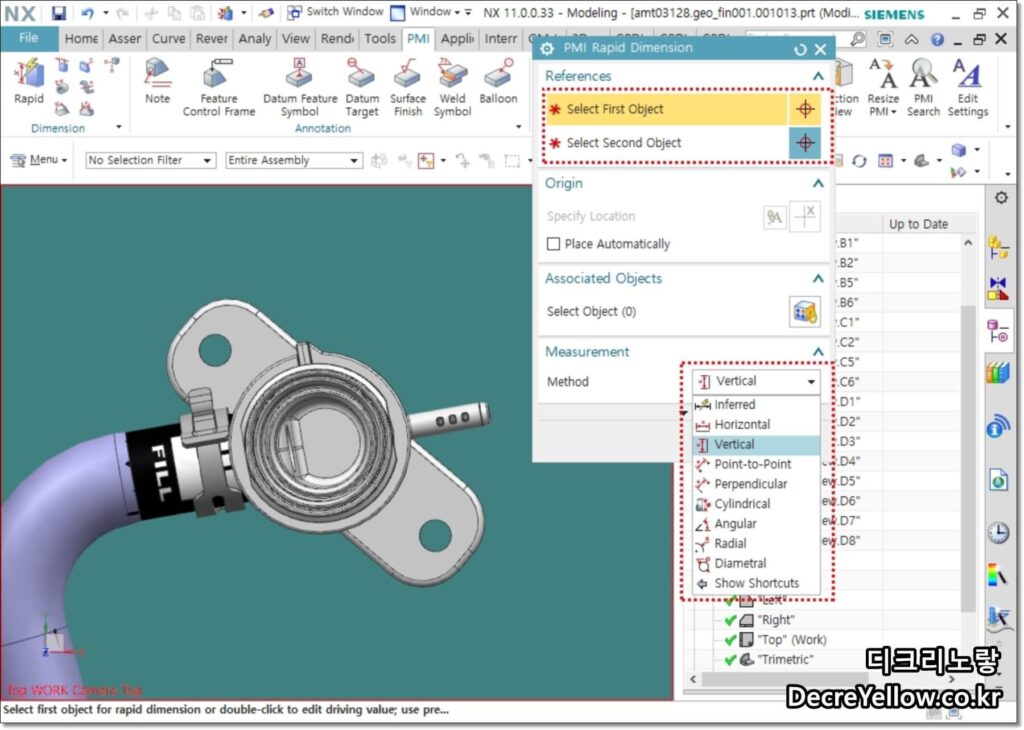1024x730 pixels.
Task: Collapse the References section
Action: 818,76
